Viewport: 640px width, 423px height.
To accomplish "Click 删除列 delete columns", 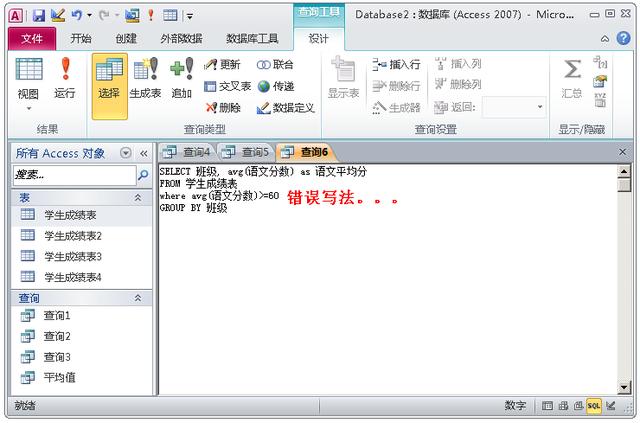I will [x=458, y=85].
